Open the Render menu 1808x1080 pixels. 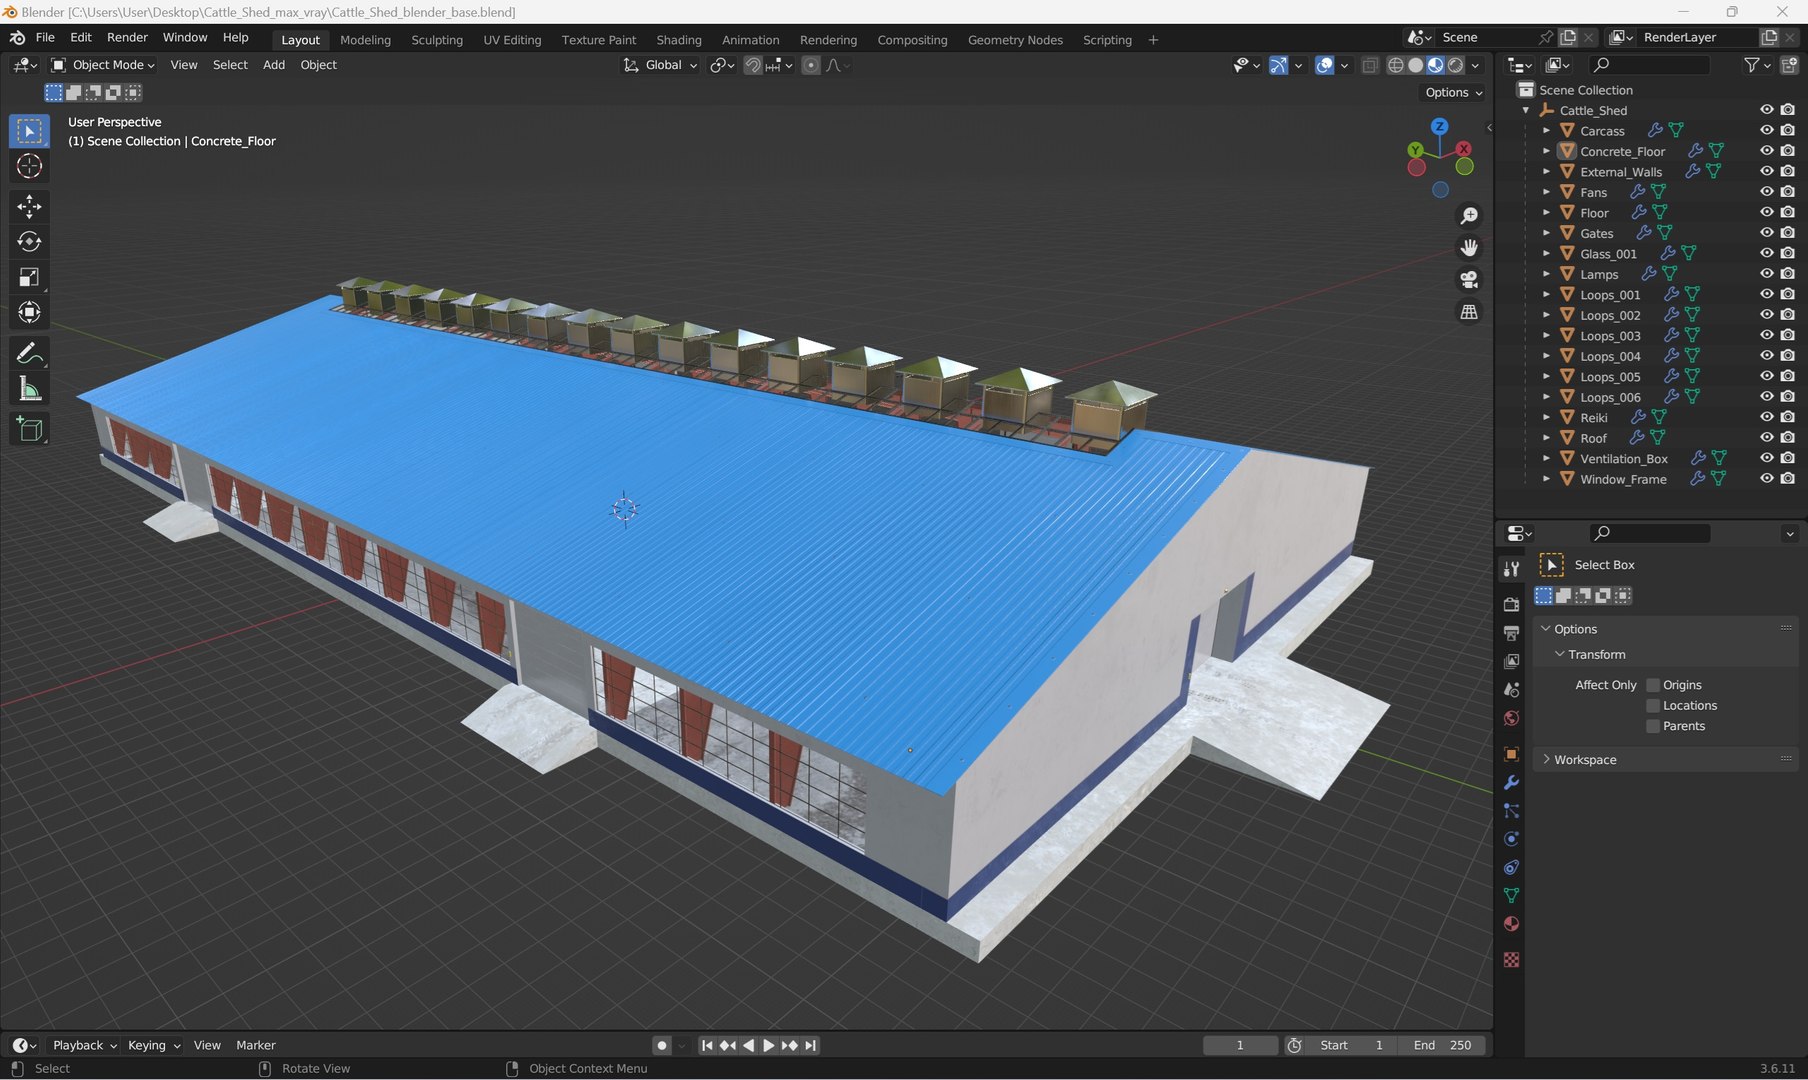127,37
